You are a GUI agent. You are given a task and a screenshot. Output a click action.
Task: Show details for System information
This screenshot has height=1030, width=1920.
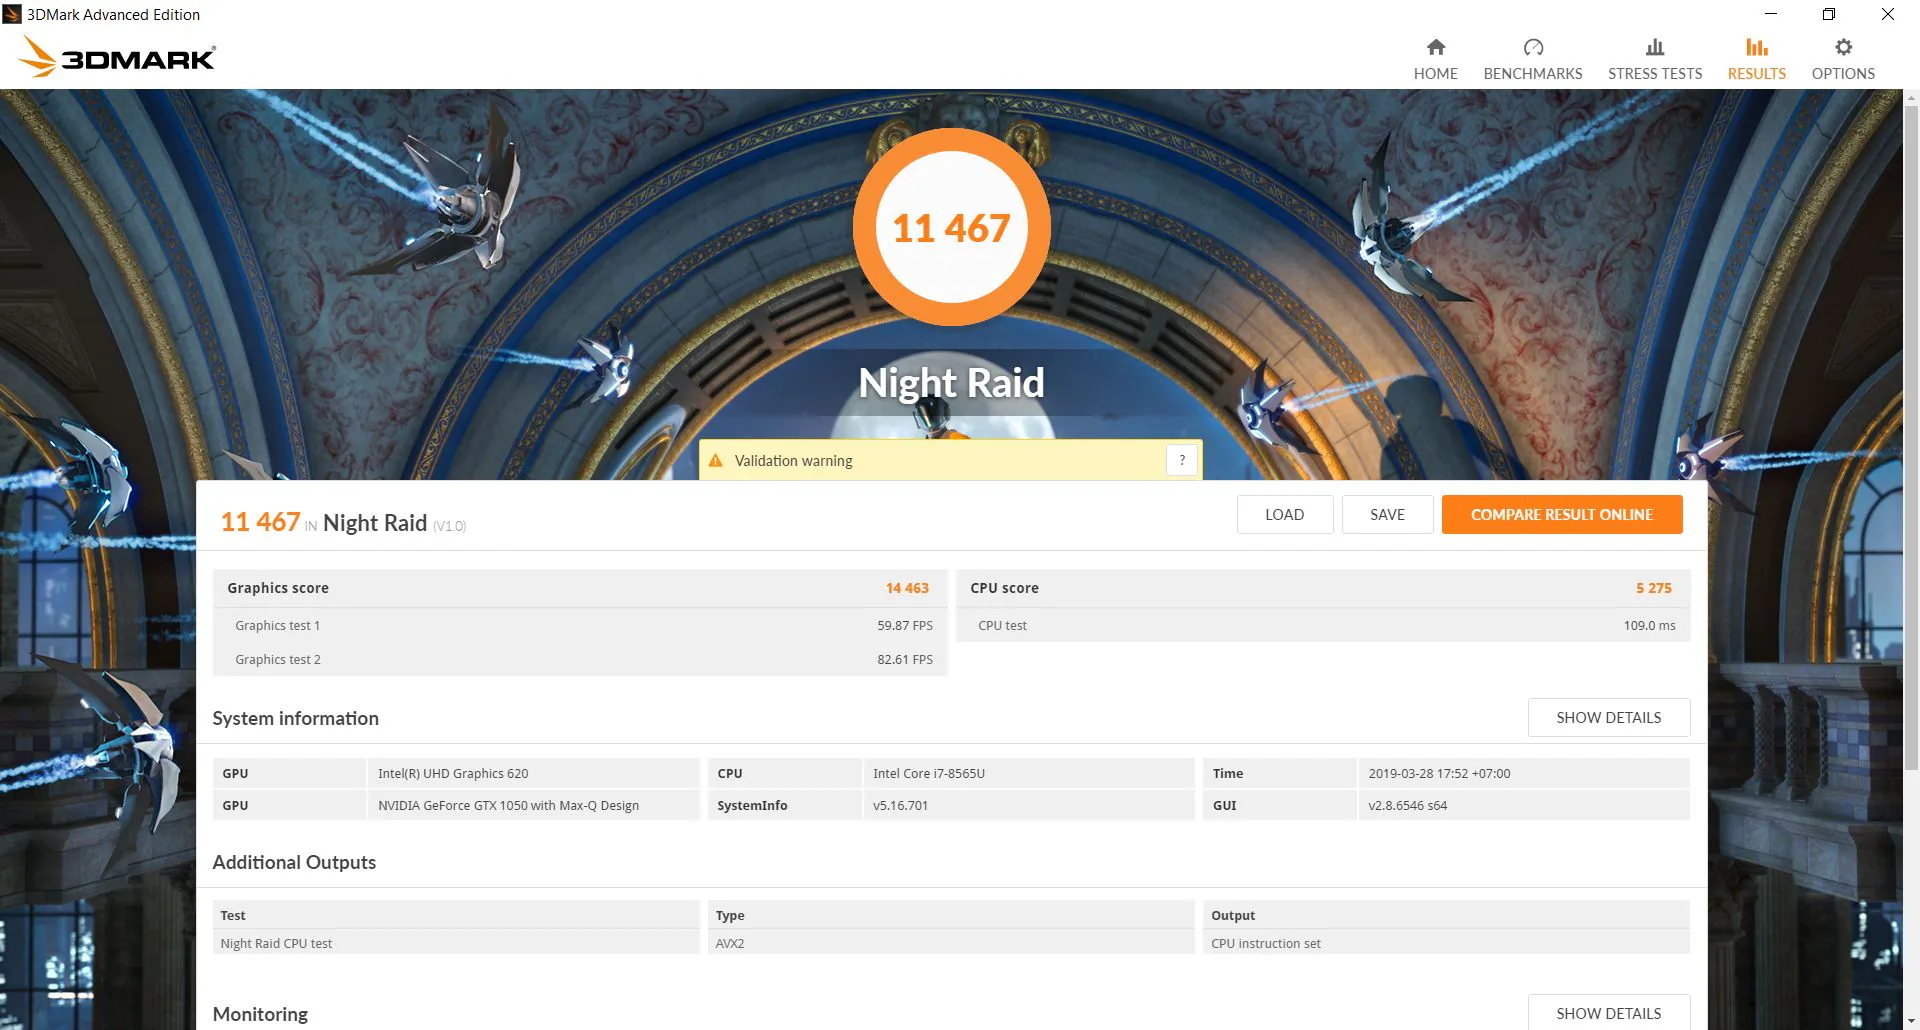pyautogui.click(x=1608, y=718)
